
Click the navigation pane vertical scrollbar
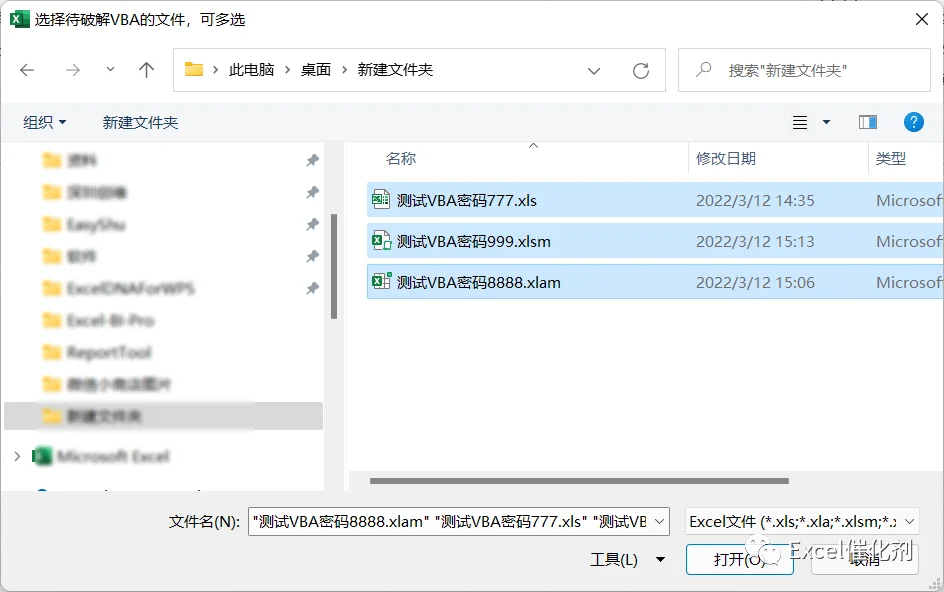[334, 266]
